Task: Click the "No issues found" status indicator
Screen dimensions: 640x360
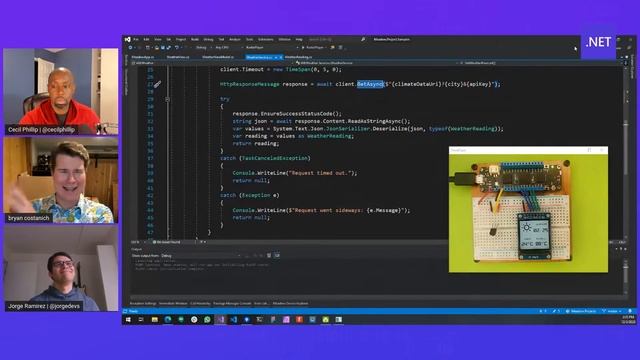Action: pos(168,242)
